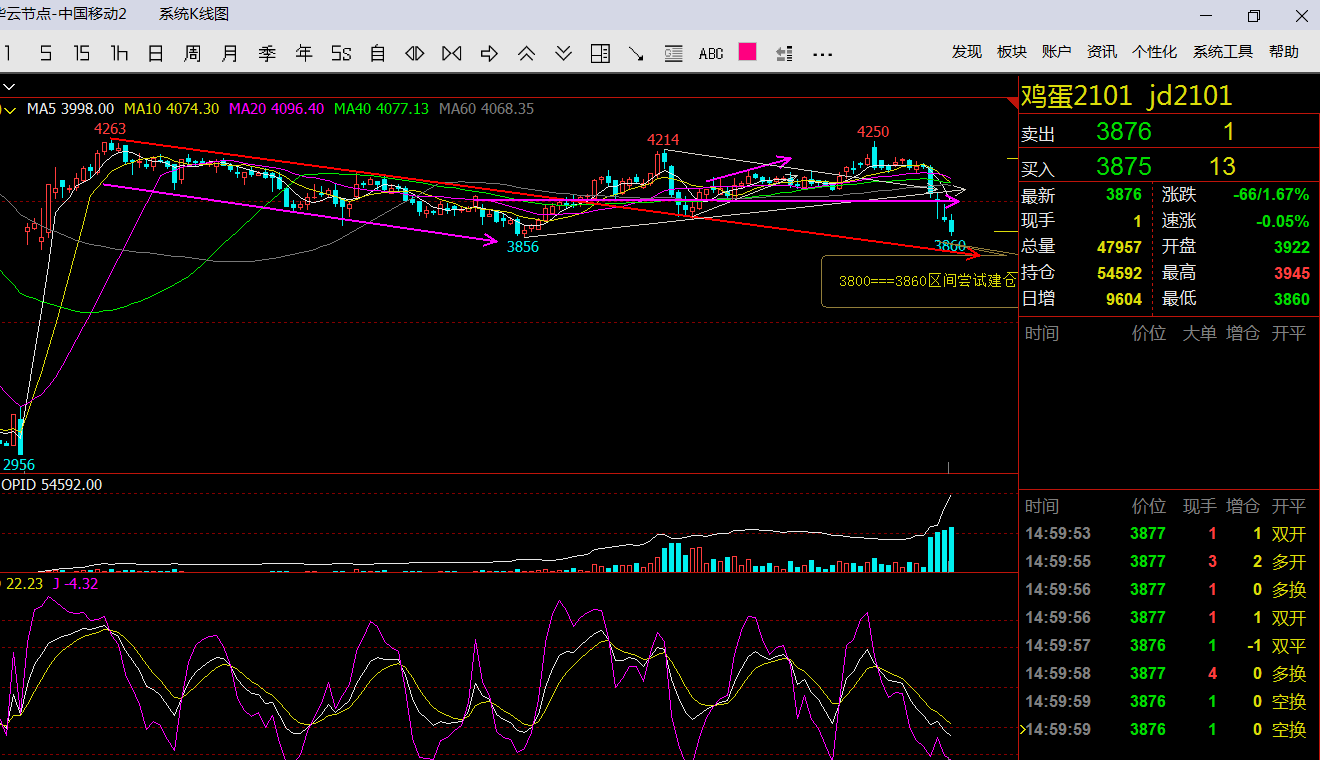1320x760 pixels.
Task: Show daily K-line (日)
Action: click(156, 53)
